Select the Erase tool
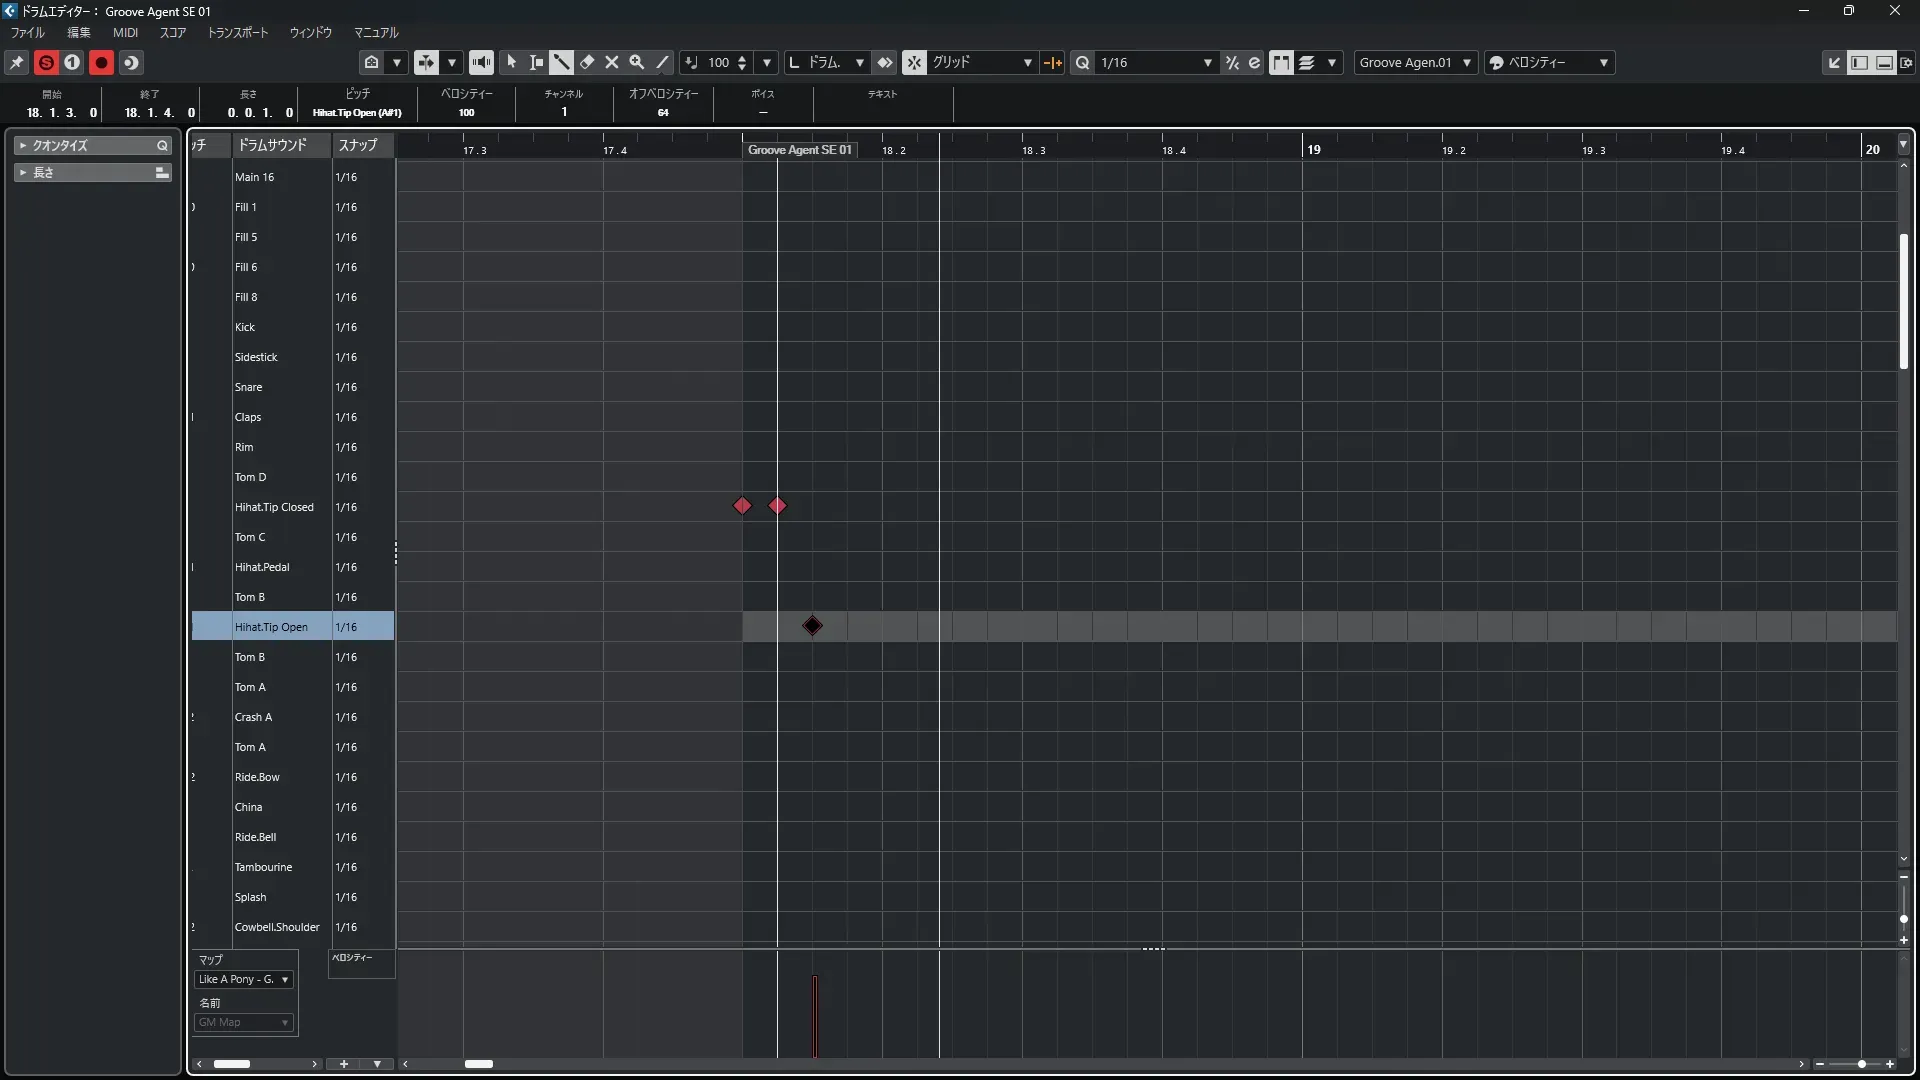This screenshot has width=1920, height=1080. click(x=587, y=62)
